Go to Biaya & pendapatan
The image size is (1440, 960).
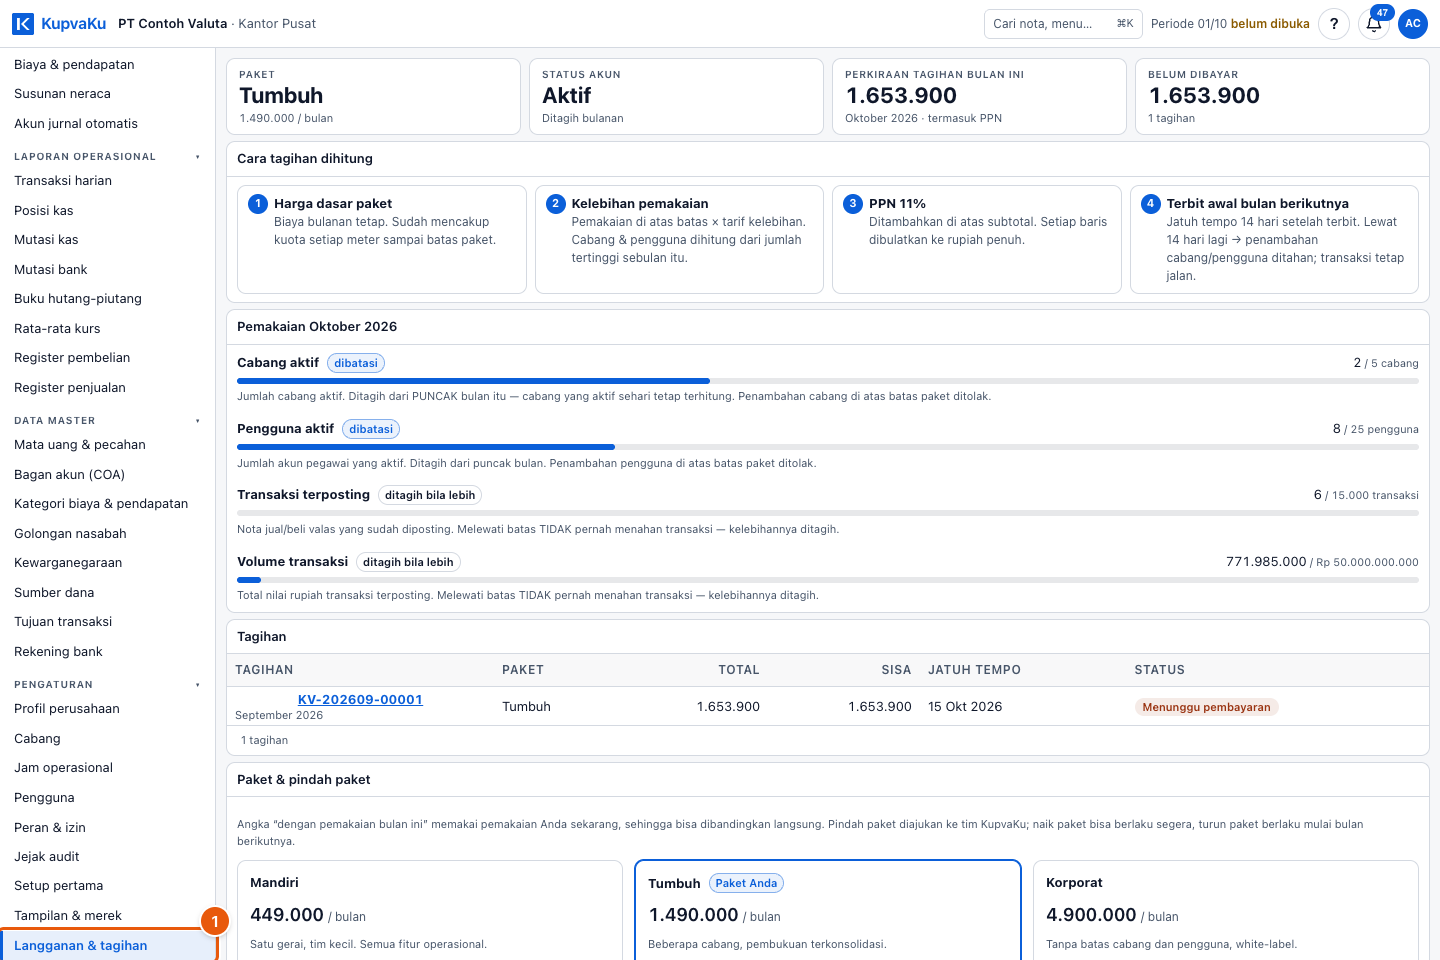click(x=107, y=64)
